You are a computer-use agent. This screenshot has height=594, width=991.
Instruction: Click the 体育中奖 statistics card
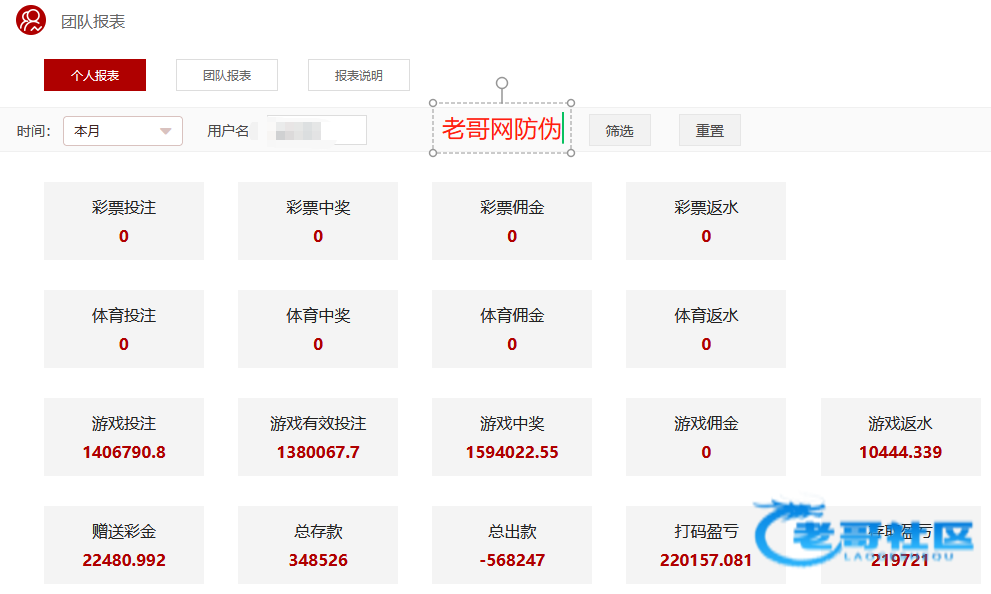click(318, 329)
